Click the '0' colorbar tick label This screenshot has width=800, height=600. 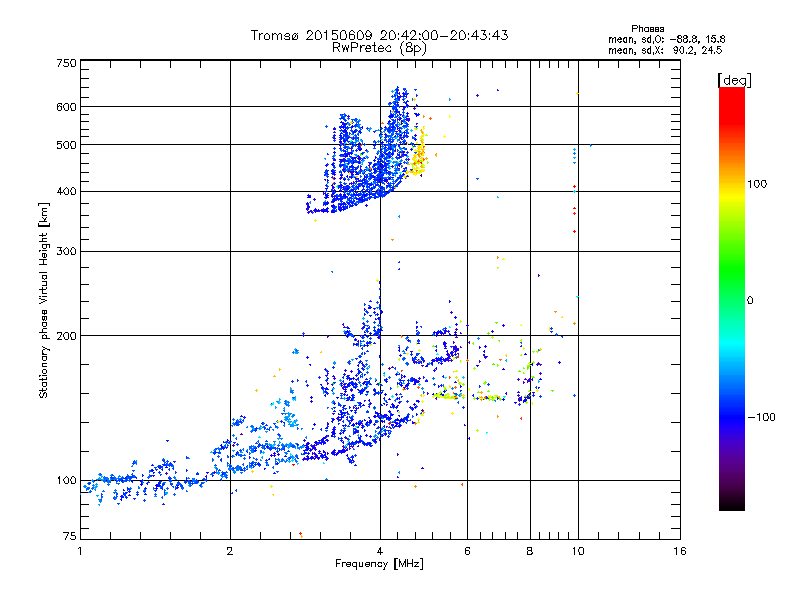pos(750,301)
